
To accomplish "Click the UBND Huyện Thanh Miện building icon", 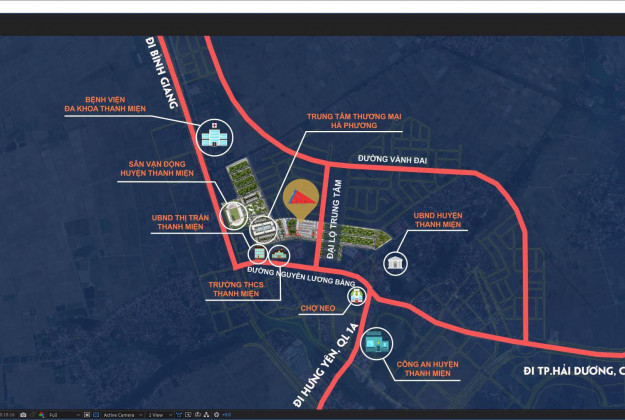I will click(397, 262).
